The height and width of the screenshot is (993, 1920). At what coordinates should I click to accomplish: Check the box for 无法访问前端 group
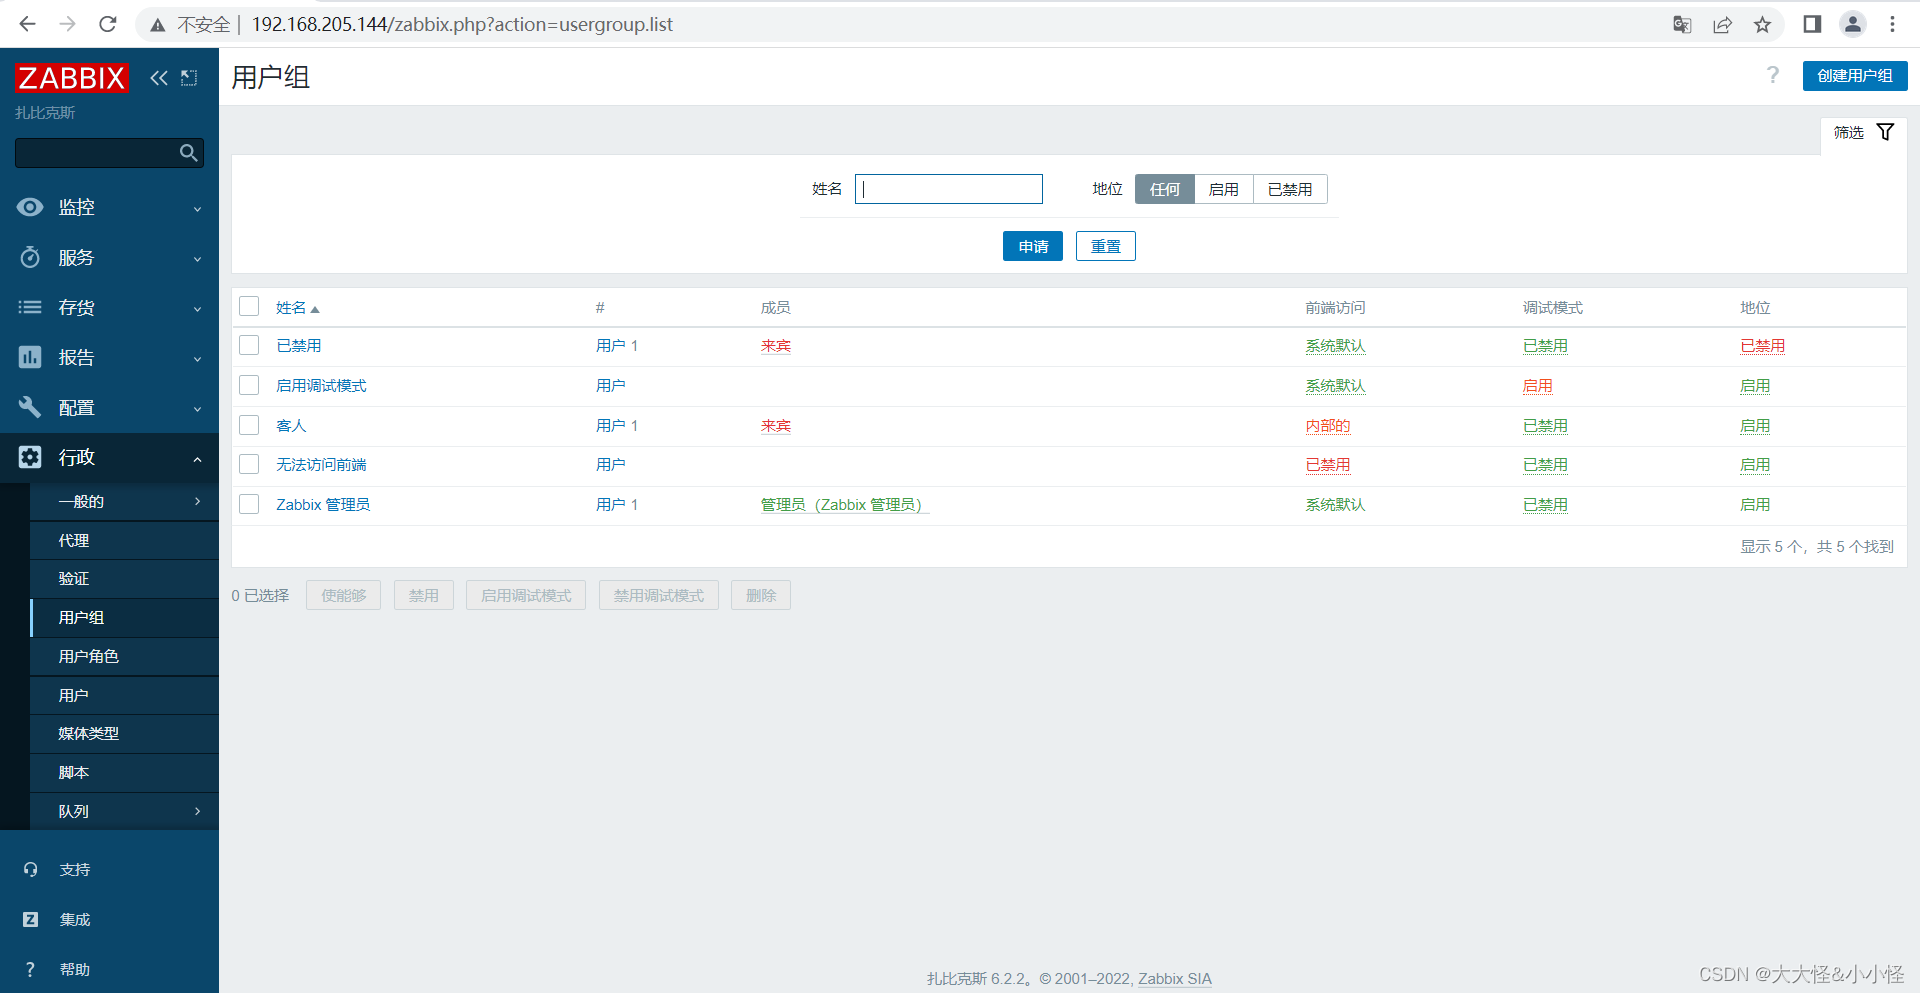(x=249, y=464)
